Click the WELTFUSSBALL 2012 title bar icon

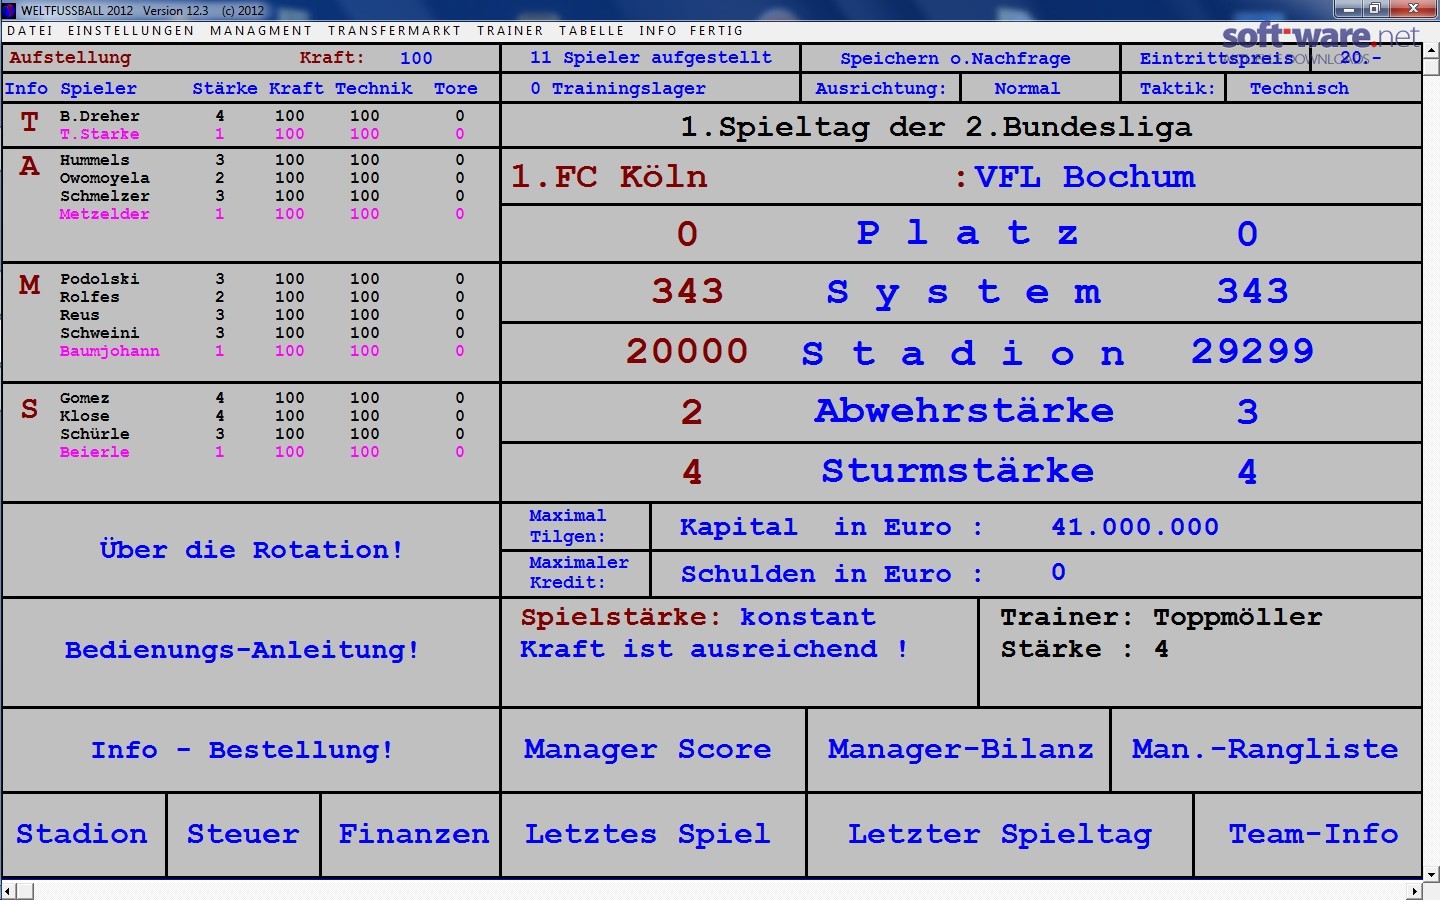click(x=9, y=10)
